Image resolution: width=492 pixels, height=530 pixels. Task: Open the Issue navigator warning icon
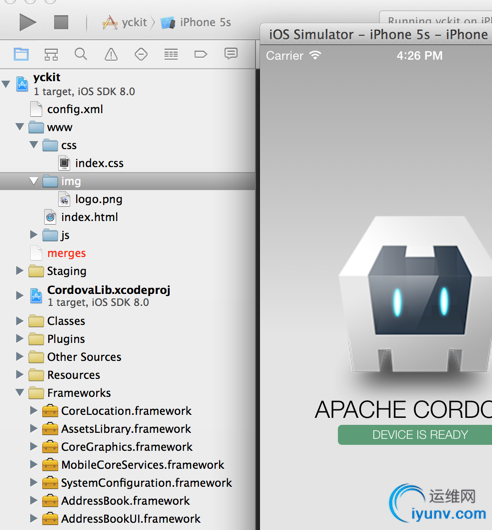point(111,54)
